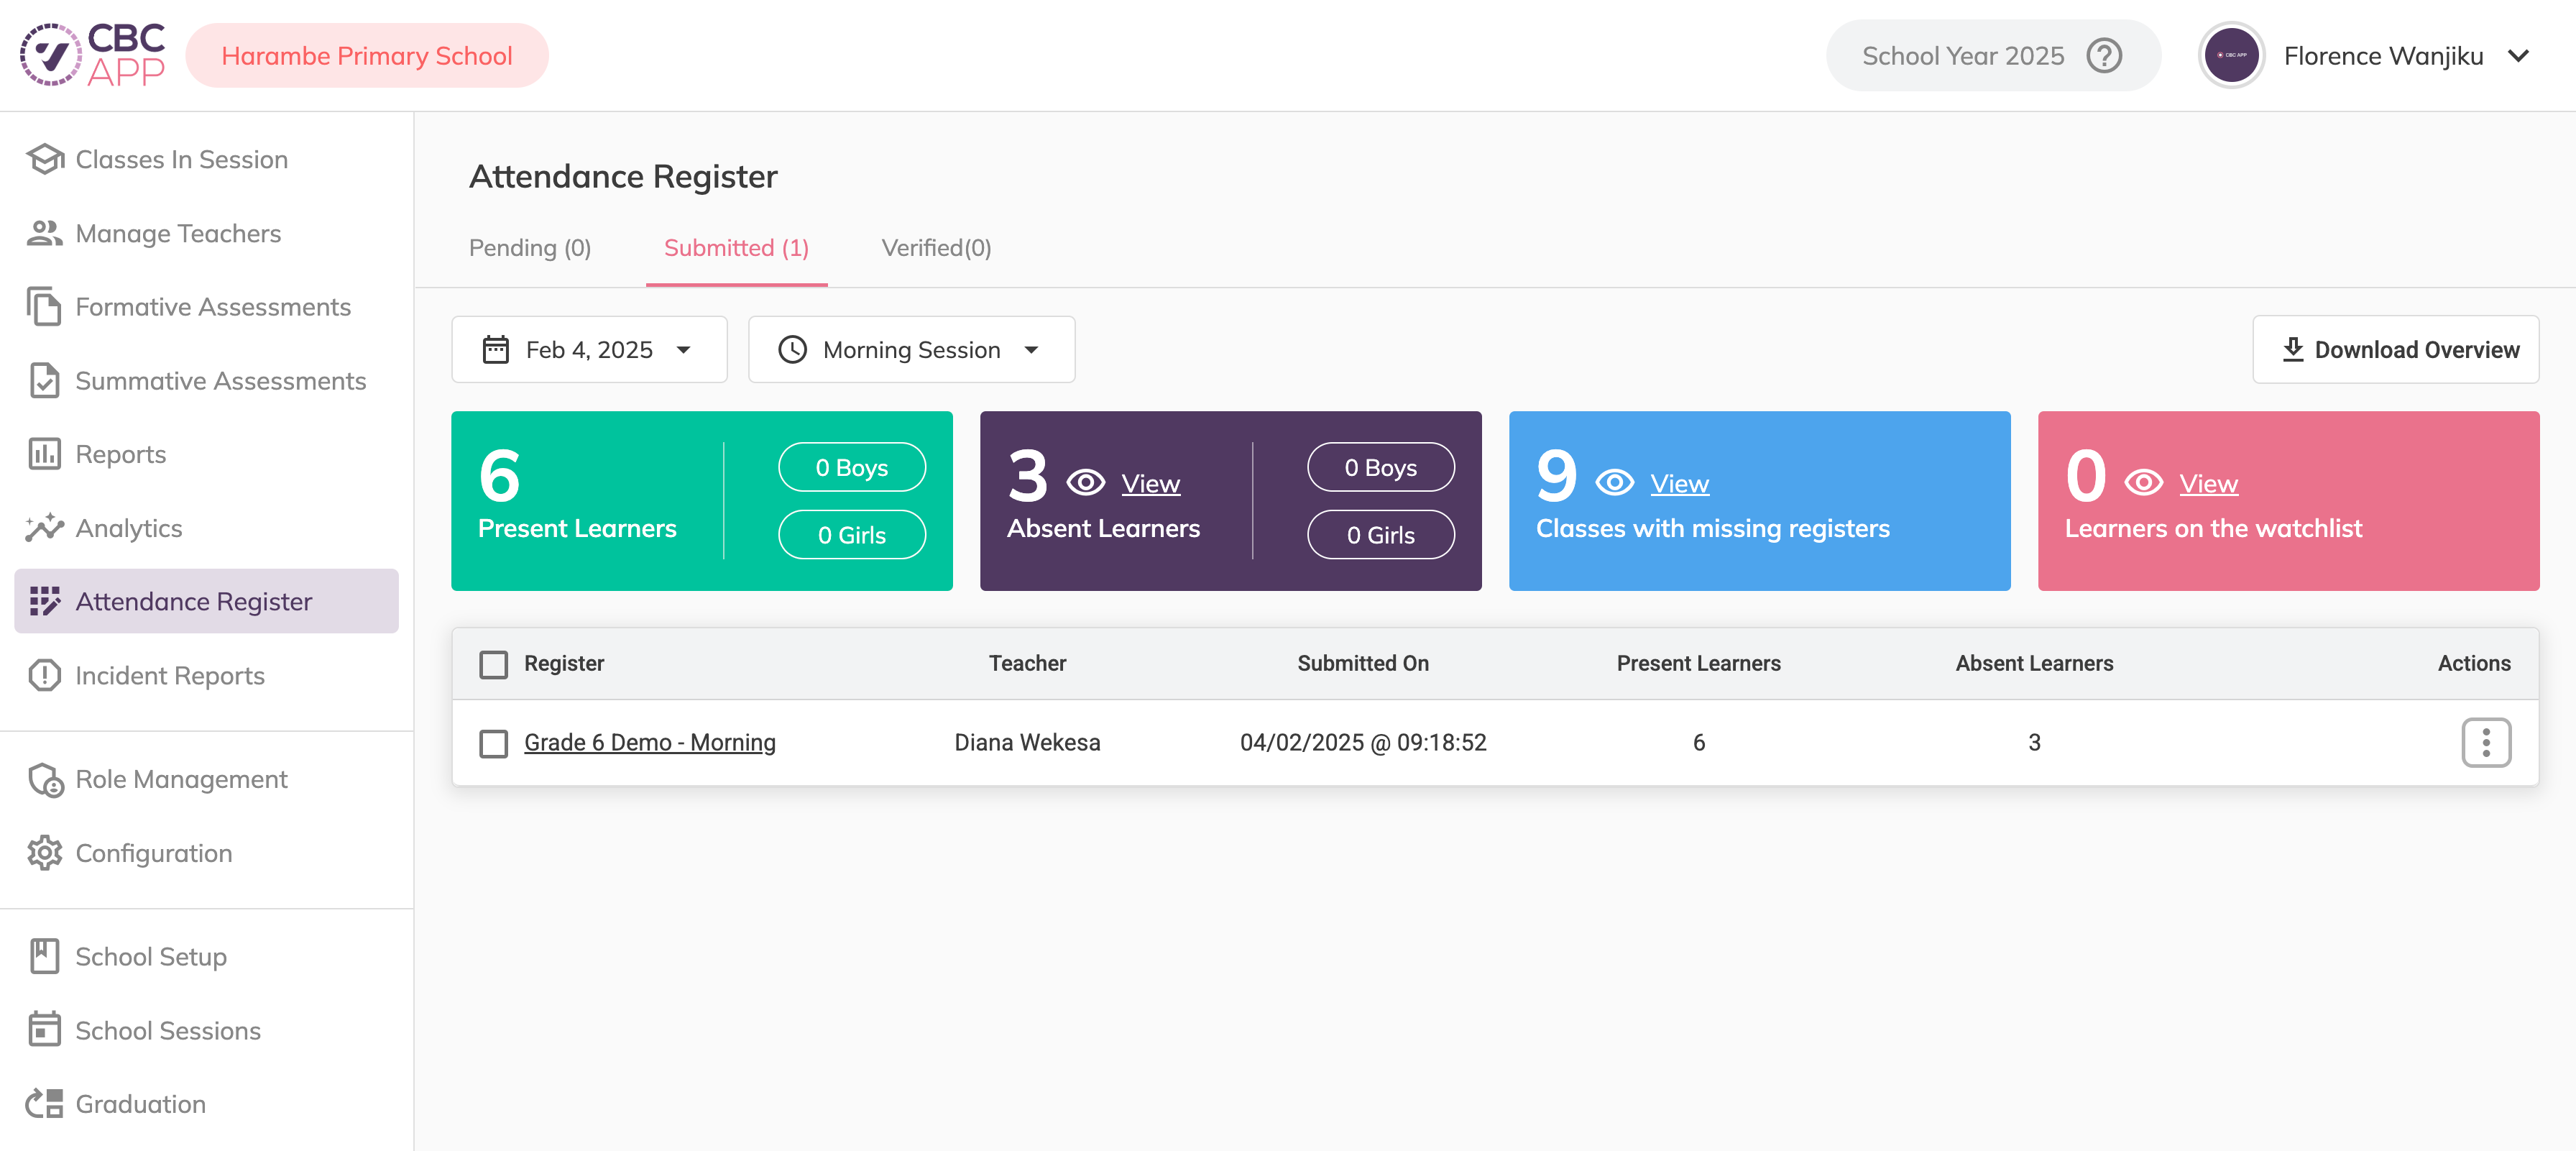The width and height of the screenshot is (2576, 1151).
Task: Open Manage Teachers in the sidebar
Action: click(x=207, y=233)
